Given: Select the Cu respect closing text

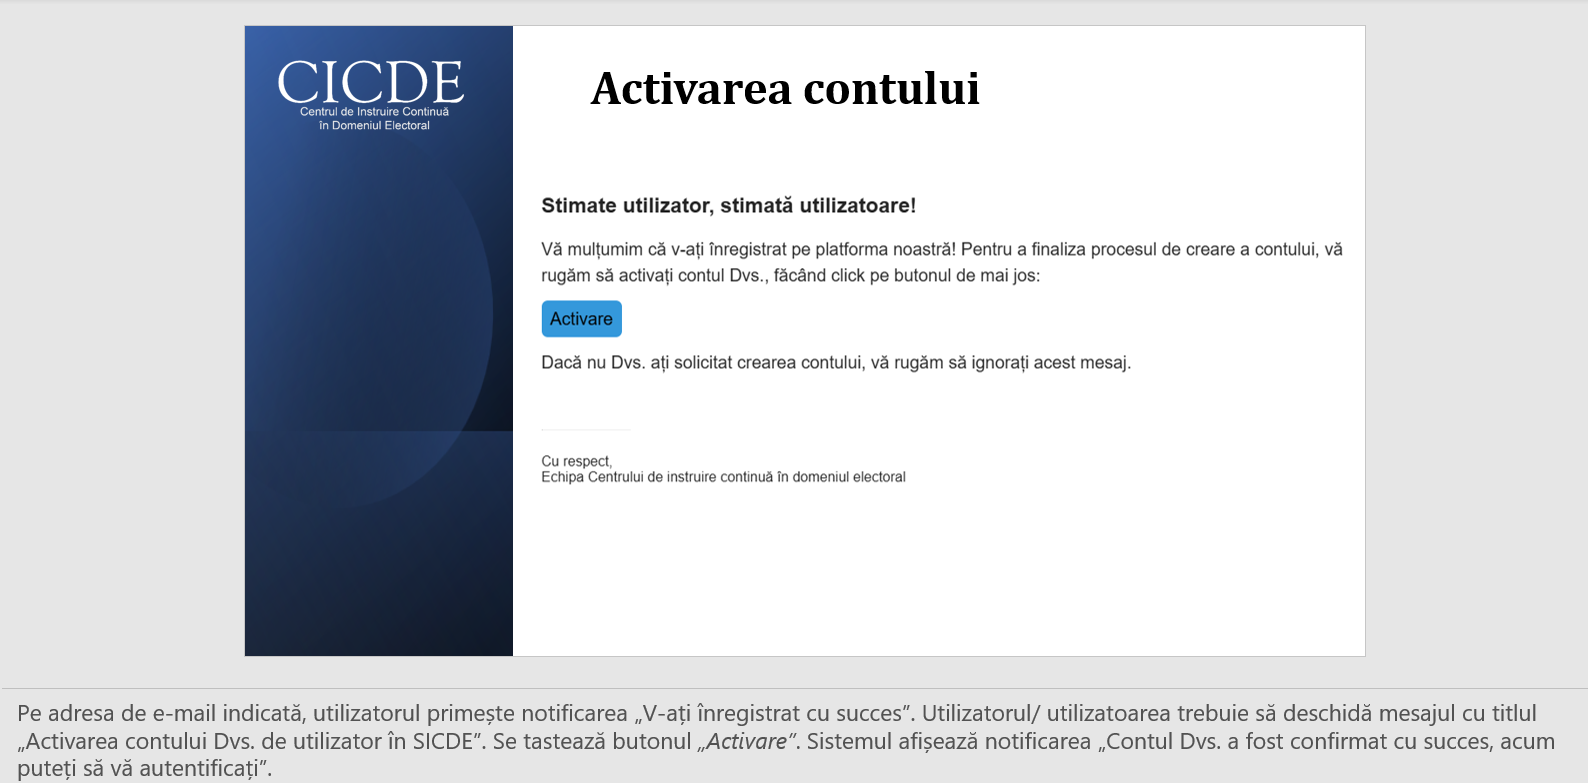Looking at the screenshot, I should 576,461.
